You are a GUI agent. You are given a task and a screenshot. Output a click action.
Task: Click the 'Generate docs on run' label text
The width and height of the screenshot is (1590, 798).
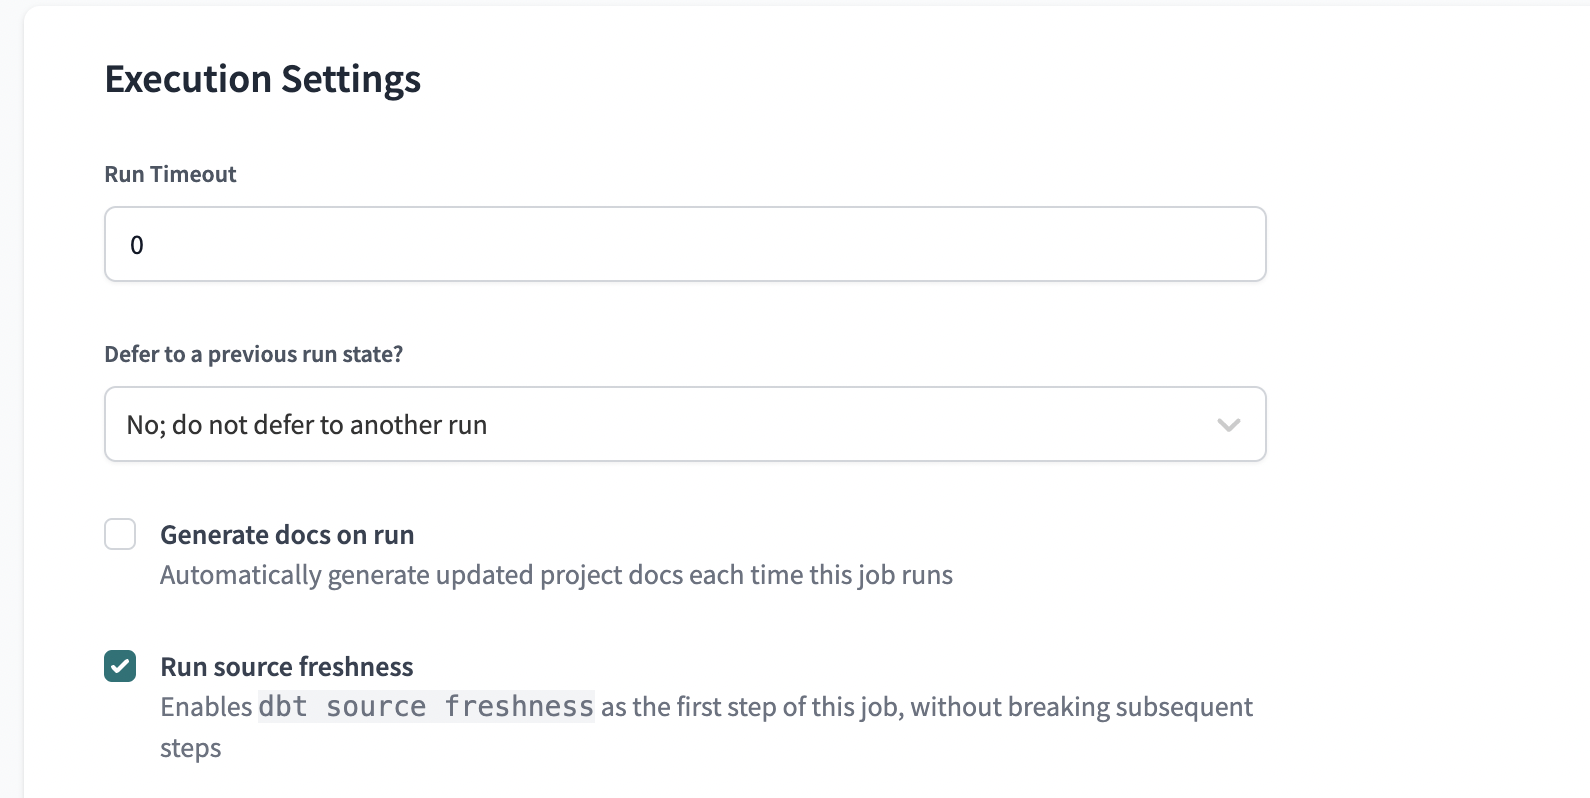click(x=286, y=534)
